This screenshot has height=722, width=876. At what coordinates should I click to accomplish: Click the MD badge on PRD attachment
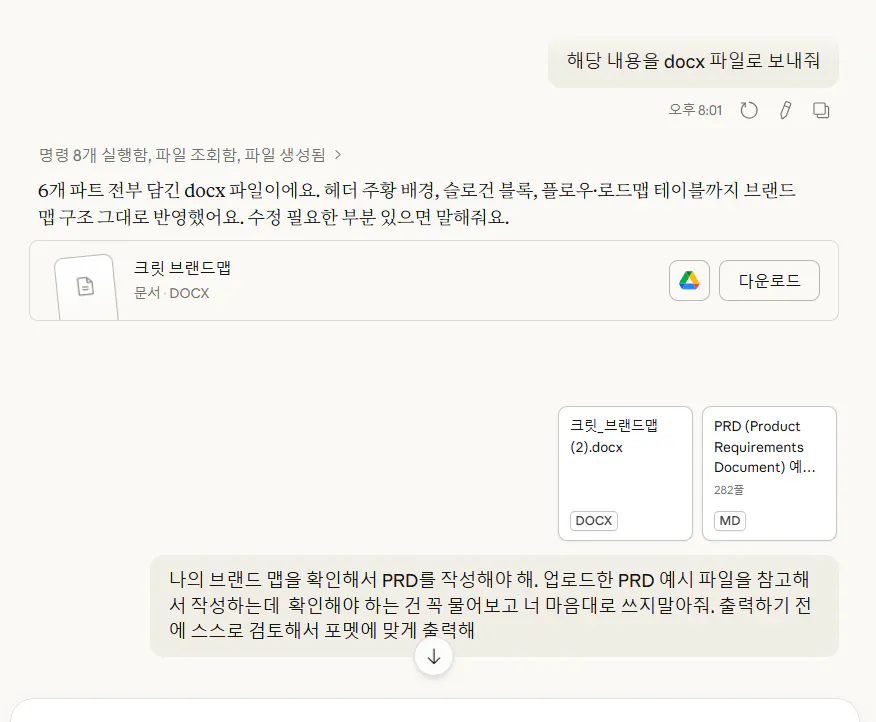(x=730, y=521)
